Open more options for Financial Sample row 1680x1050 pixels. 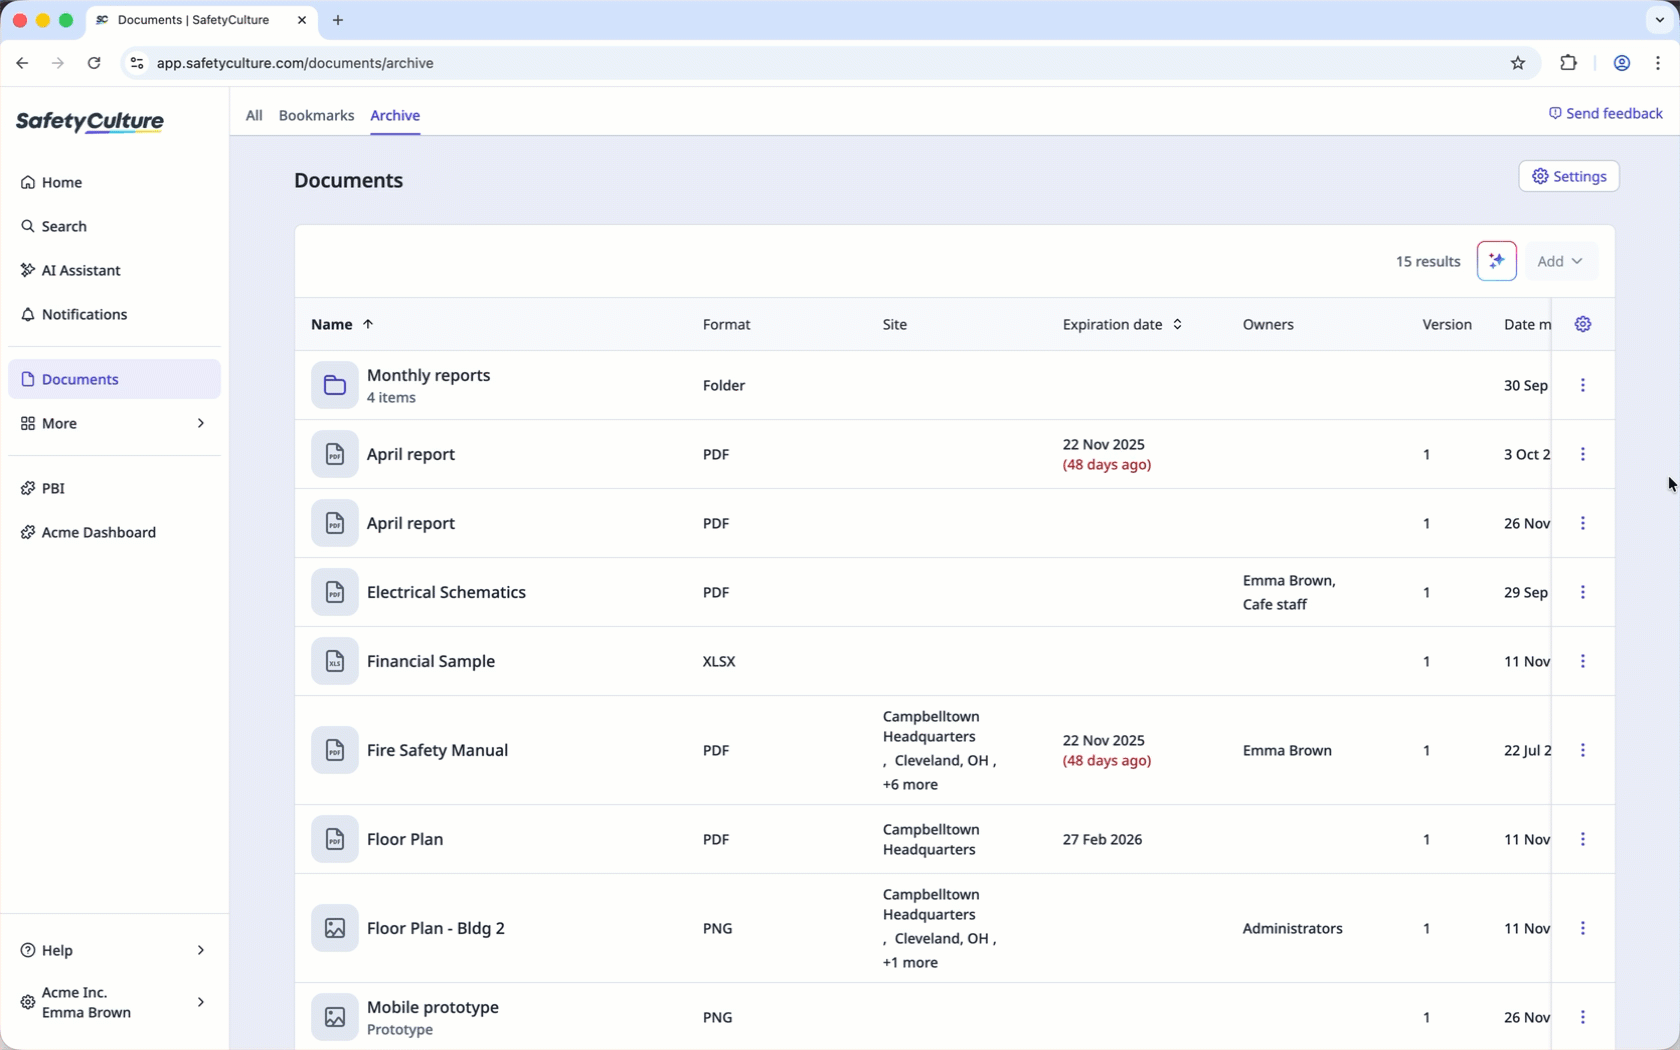[x=1583, y=661]
